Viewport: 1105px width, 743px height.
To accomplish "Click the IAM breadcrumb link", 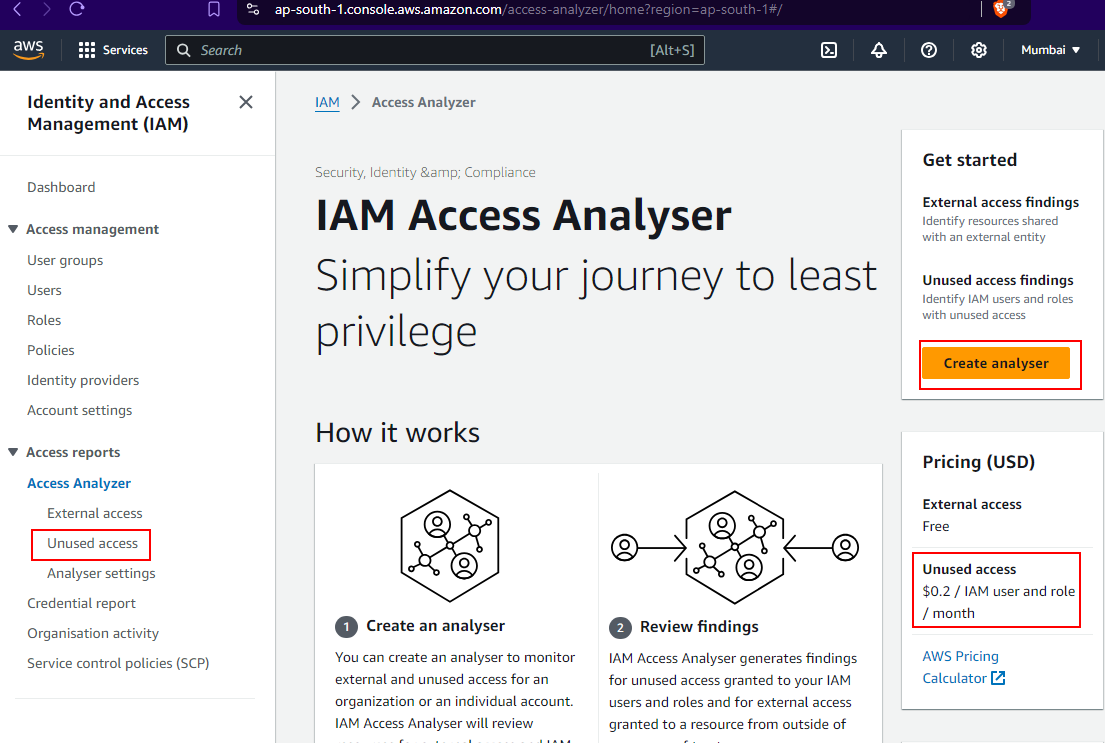I will [327, 102].
